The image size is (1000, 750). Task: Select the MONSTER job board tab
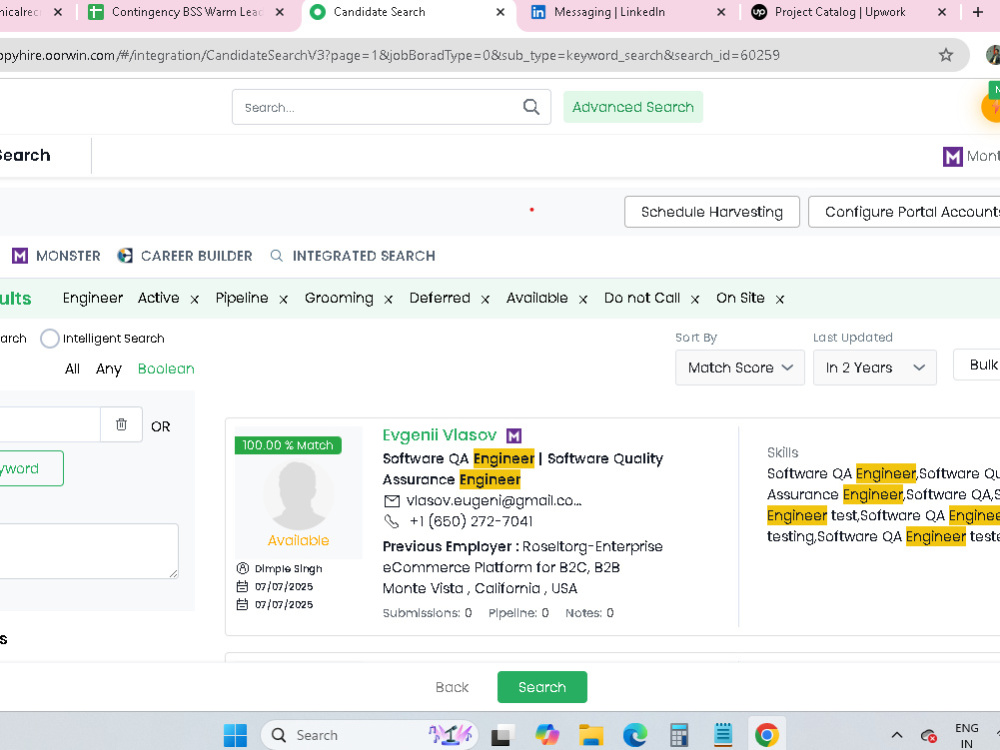click(56, 256)
